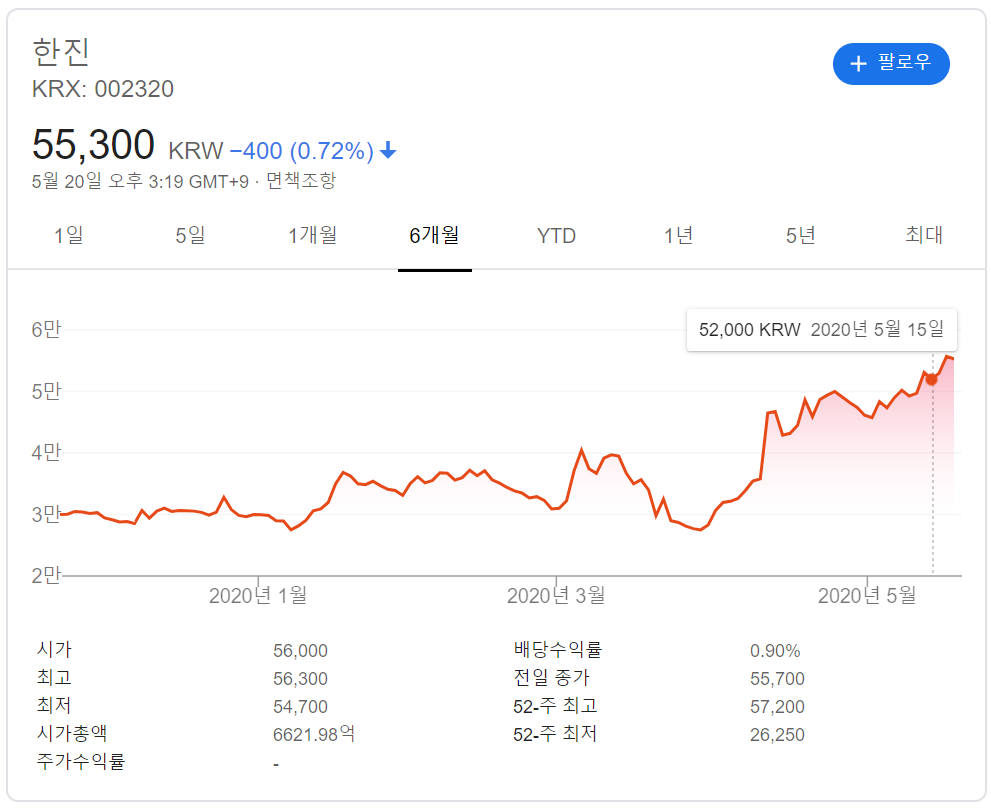991x808 pixels.
Task: Click the 팔로우 follow button
Action: pyautogui.click(x=891, y=64)
